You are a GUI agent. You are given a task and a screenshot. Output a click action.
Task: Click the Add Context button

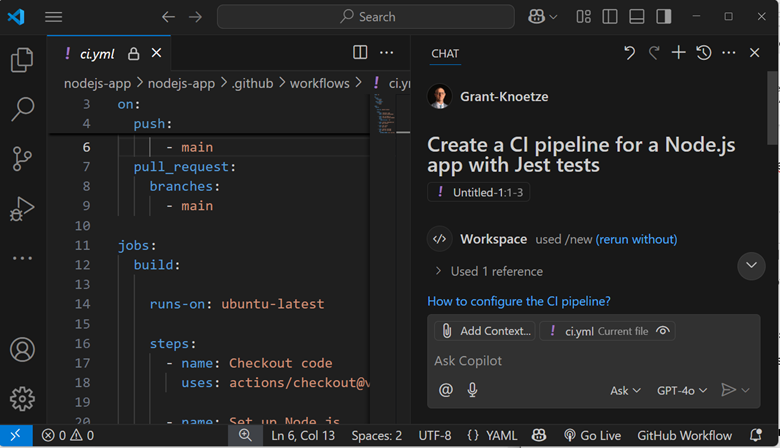coord(486,331)
